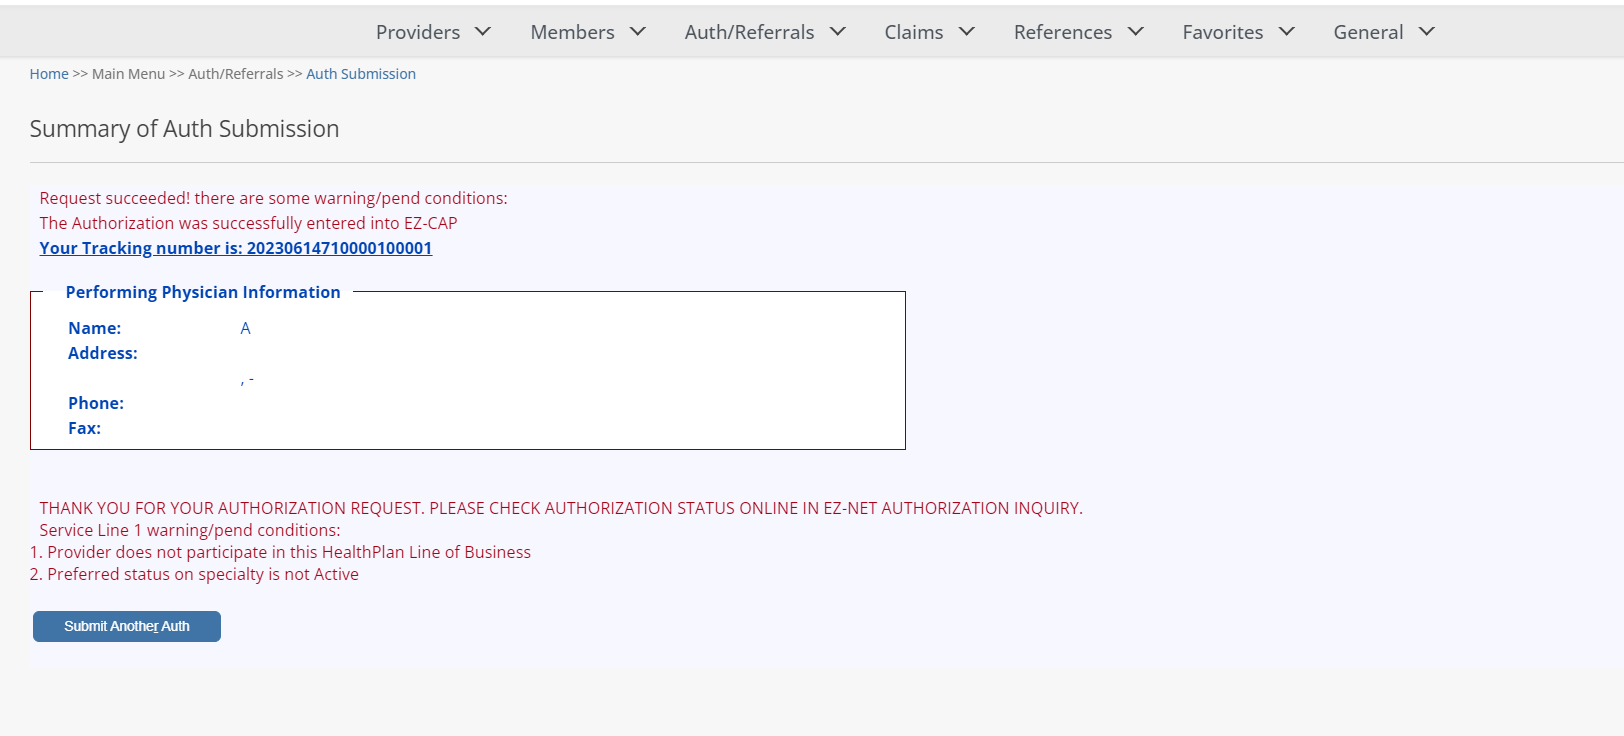Select the Favorites menu label
This screenshot has height=736, width=1624.
1222,32
